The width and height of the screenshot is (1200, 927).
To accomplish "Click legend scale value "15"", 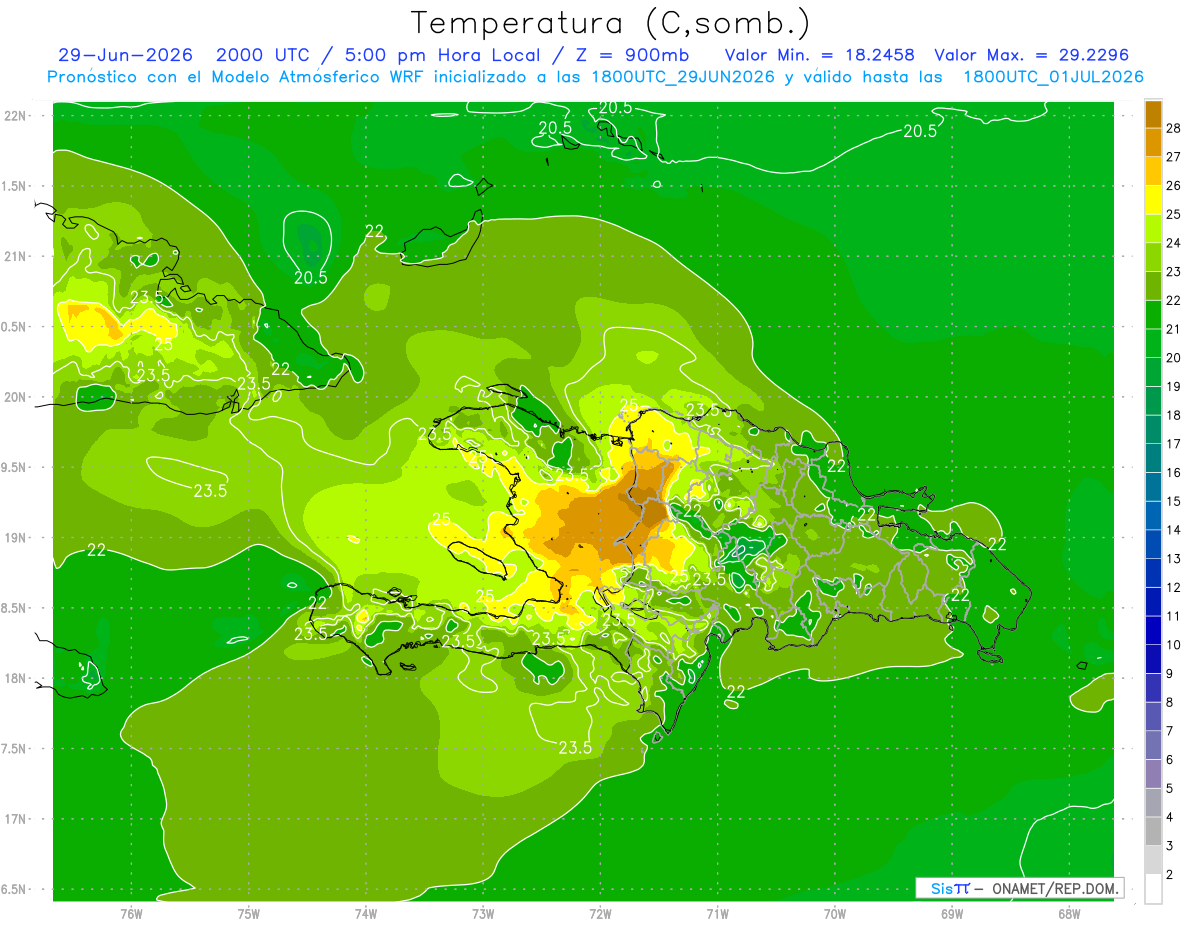I will pyautogui.click(x=1173, y=501).
